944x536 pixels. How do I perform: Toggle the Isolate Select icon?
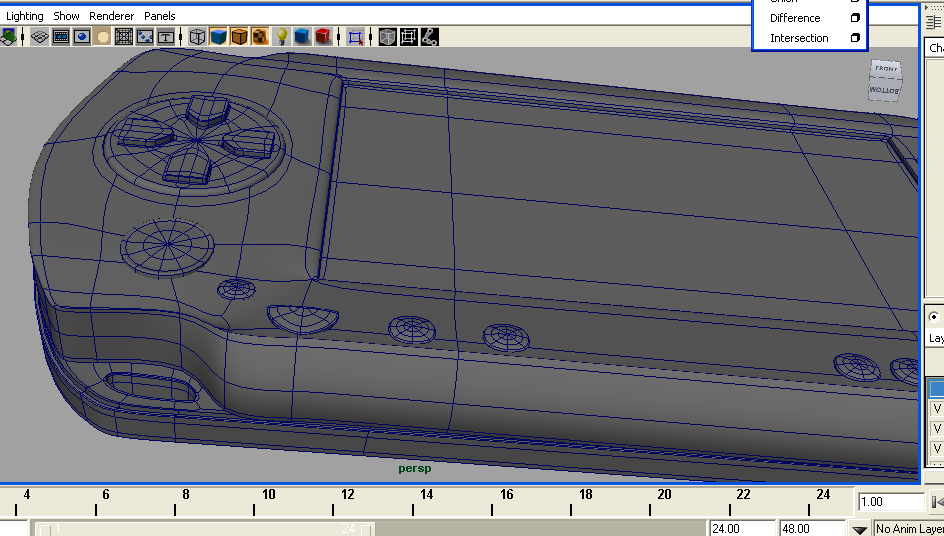pos(355,37)
